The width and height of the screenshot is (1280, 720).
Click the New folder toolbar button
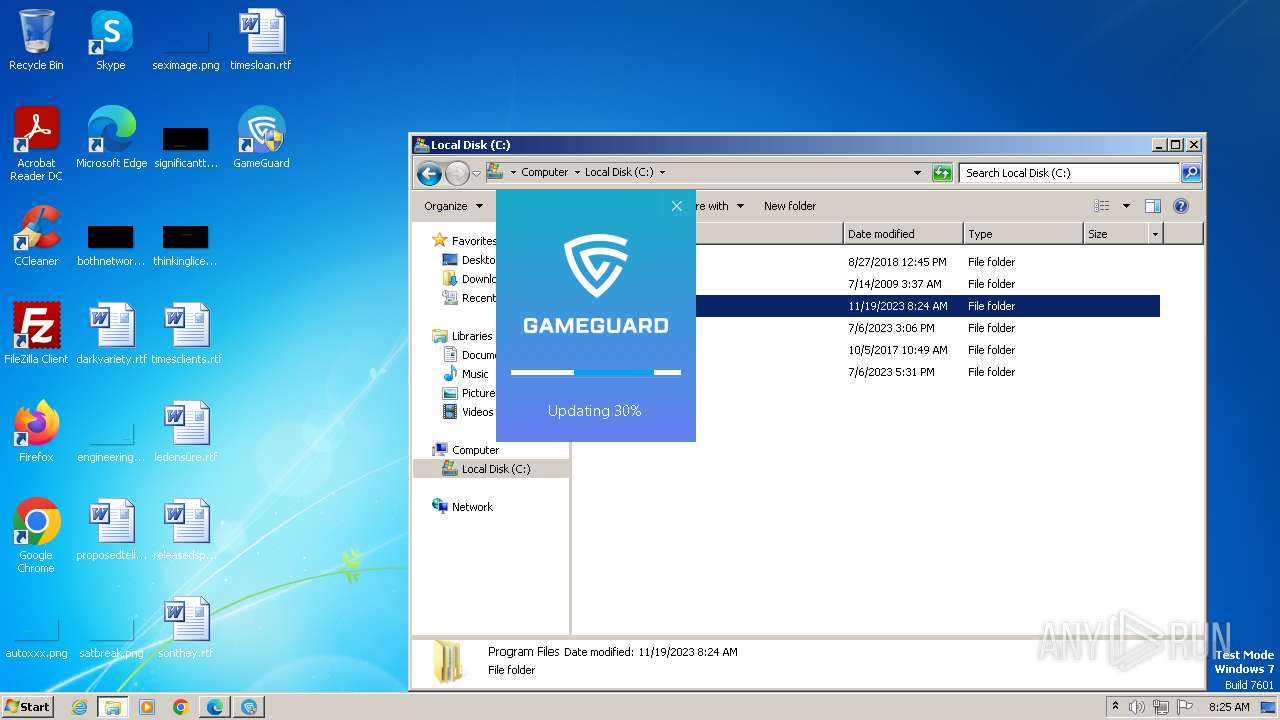(790, 206)
